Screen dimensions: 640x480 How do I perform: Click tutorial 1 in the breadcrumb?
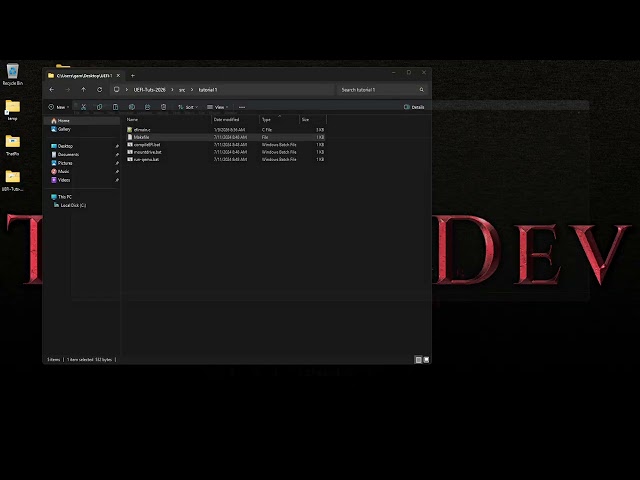[208, 90]
